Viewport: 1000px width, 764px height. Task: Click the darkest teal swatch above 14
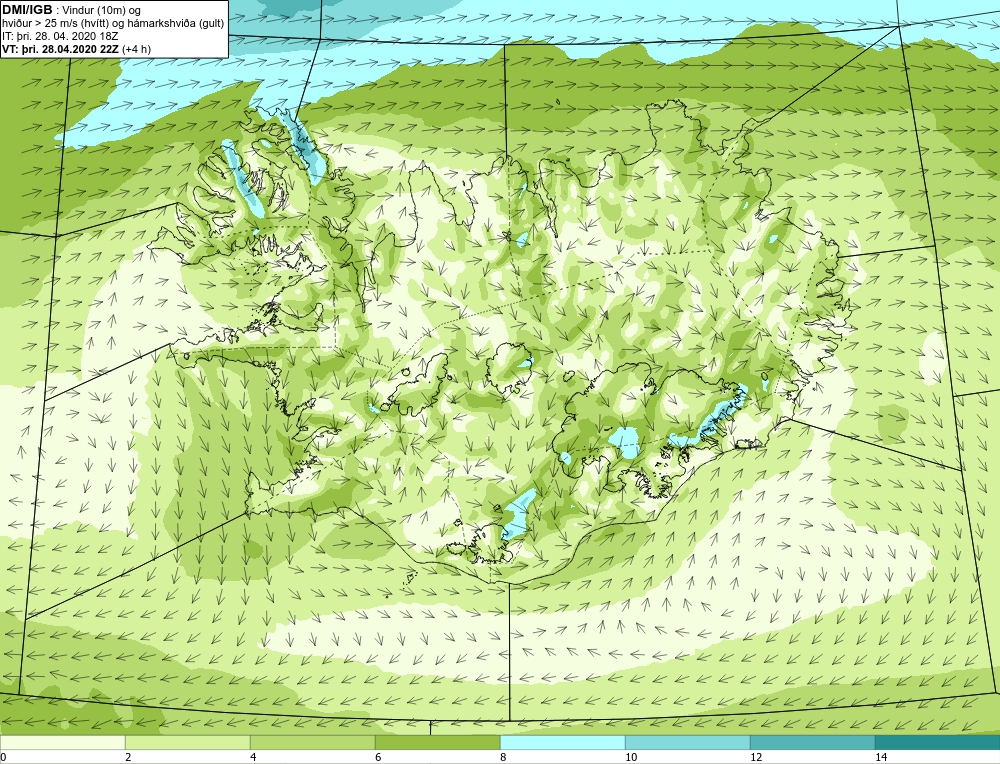pos(938,742)
